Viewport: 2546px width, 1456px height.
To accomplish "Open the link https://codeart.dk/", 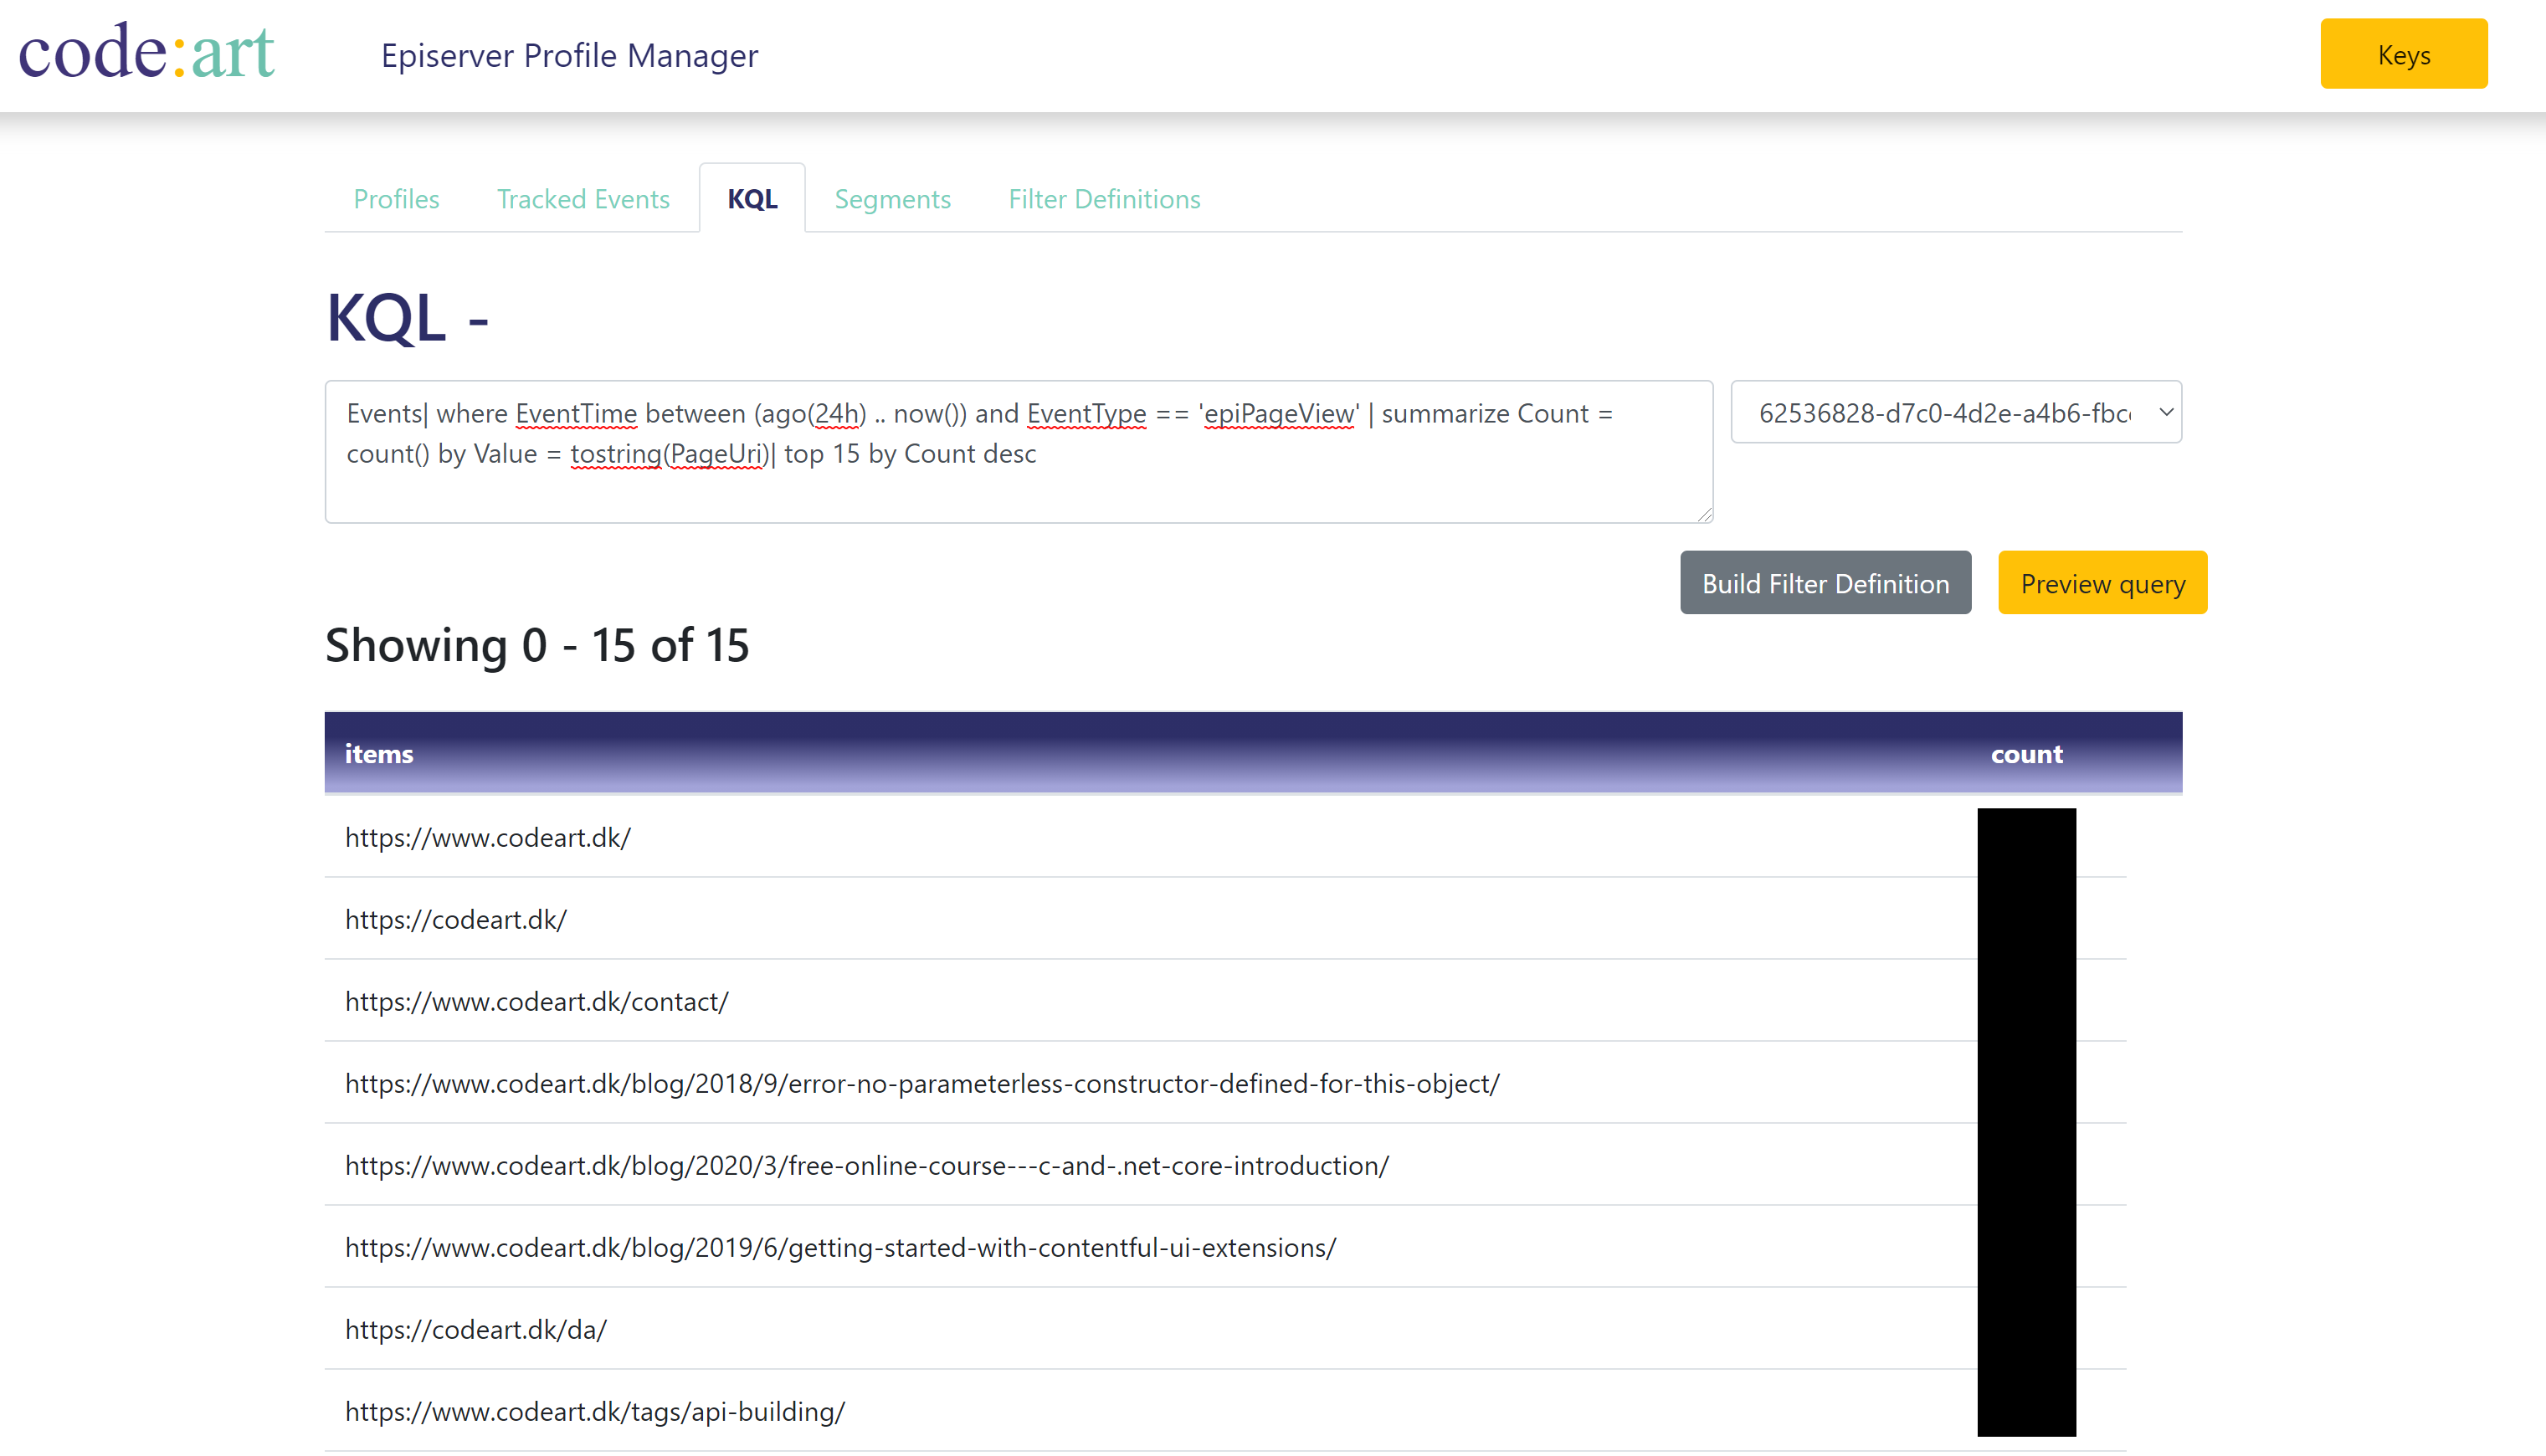I will 456,919.
